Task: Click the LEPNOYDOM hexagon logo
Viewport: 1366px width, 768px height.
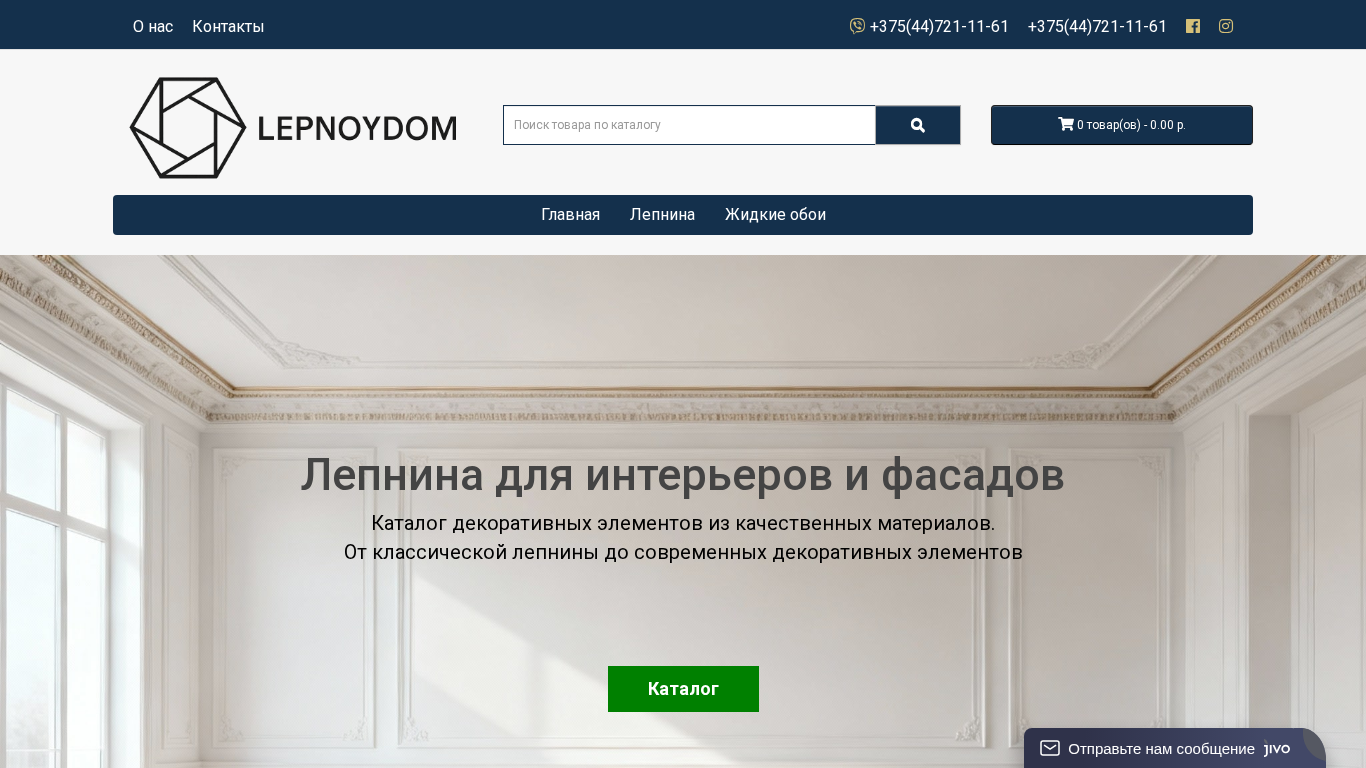Action: (x=188, y=128)
